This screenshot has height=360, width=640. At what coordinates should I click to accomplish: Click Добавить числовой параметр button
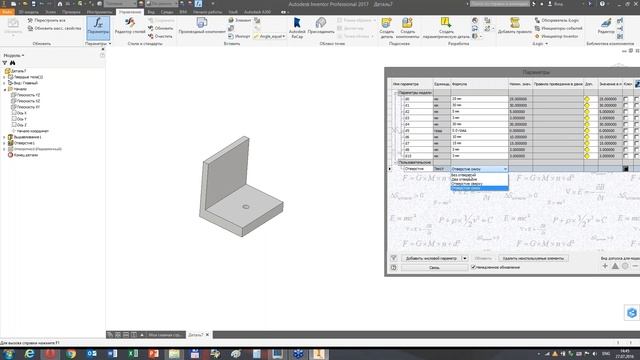pyautogui.click(x=431, y=258)
